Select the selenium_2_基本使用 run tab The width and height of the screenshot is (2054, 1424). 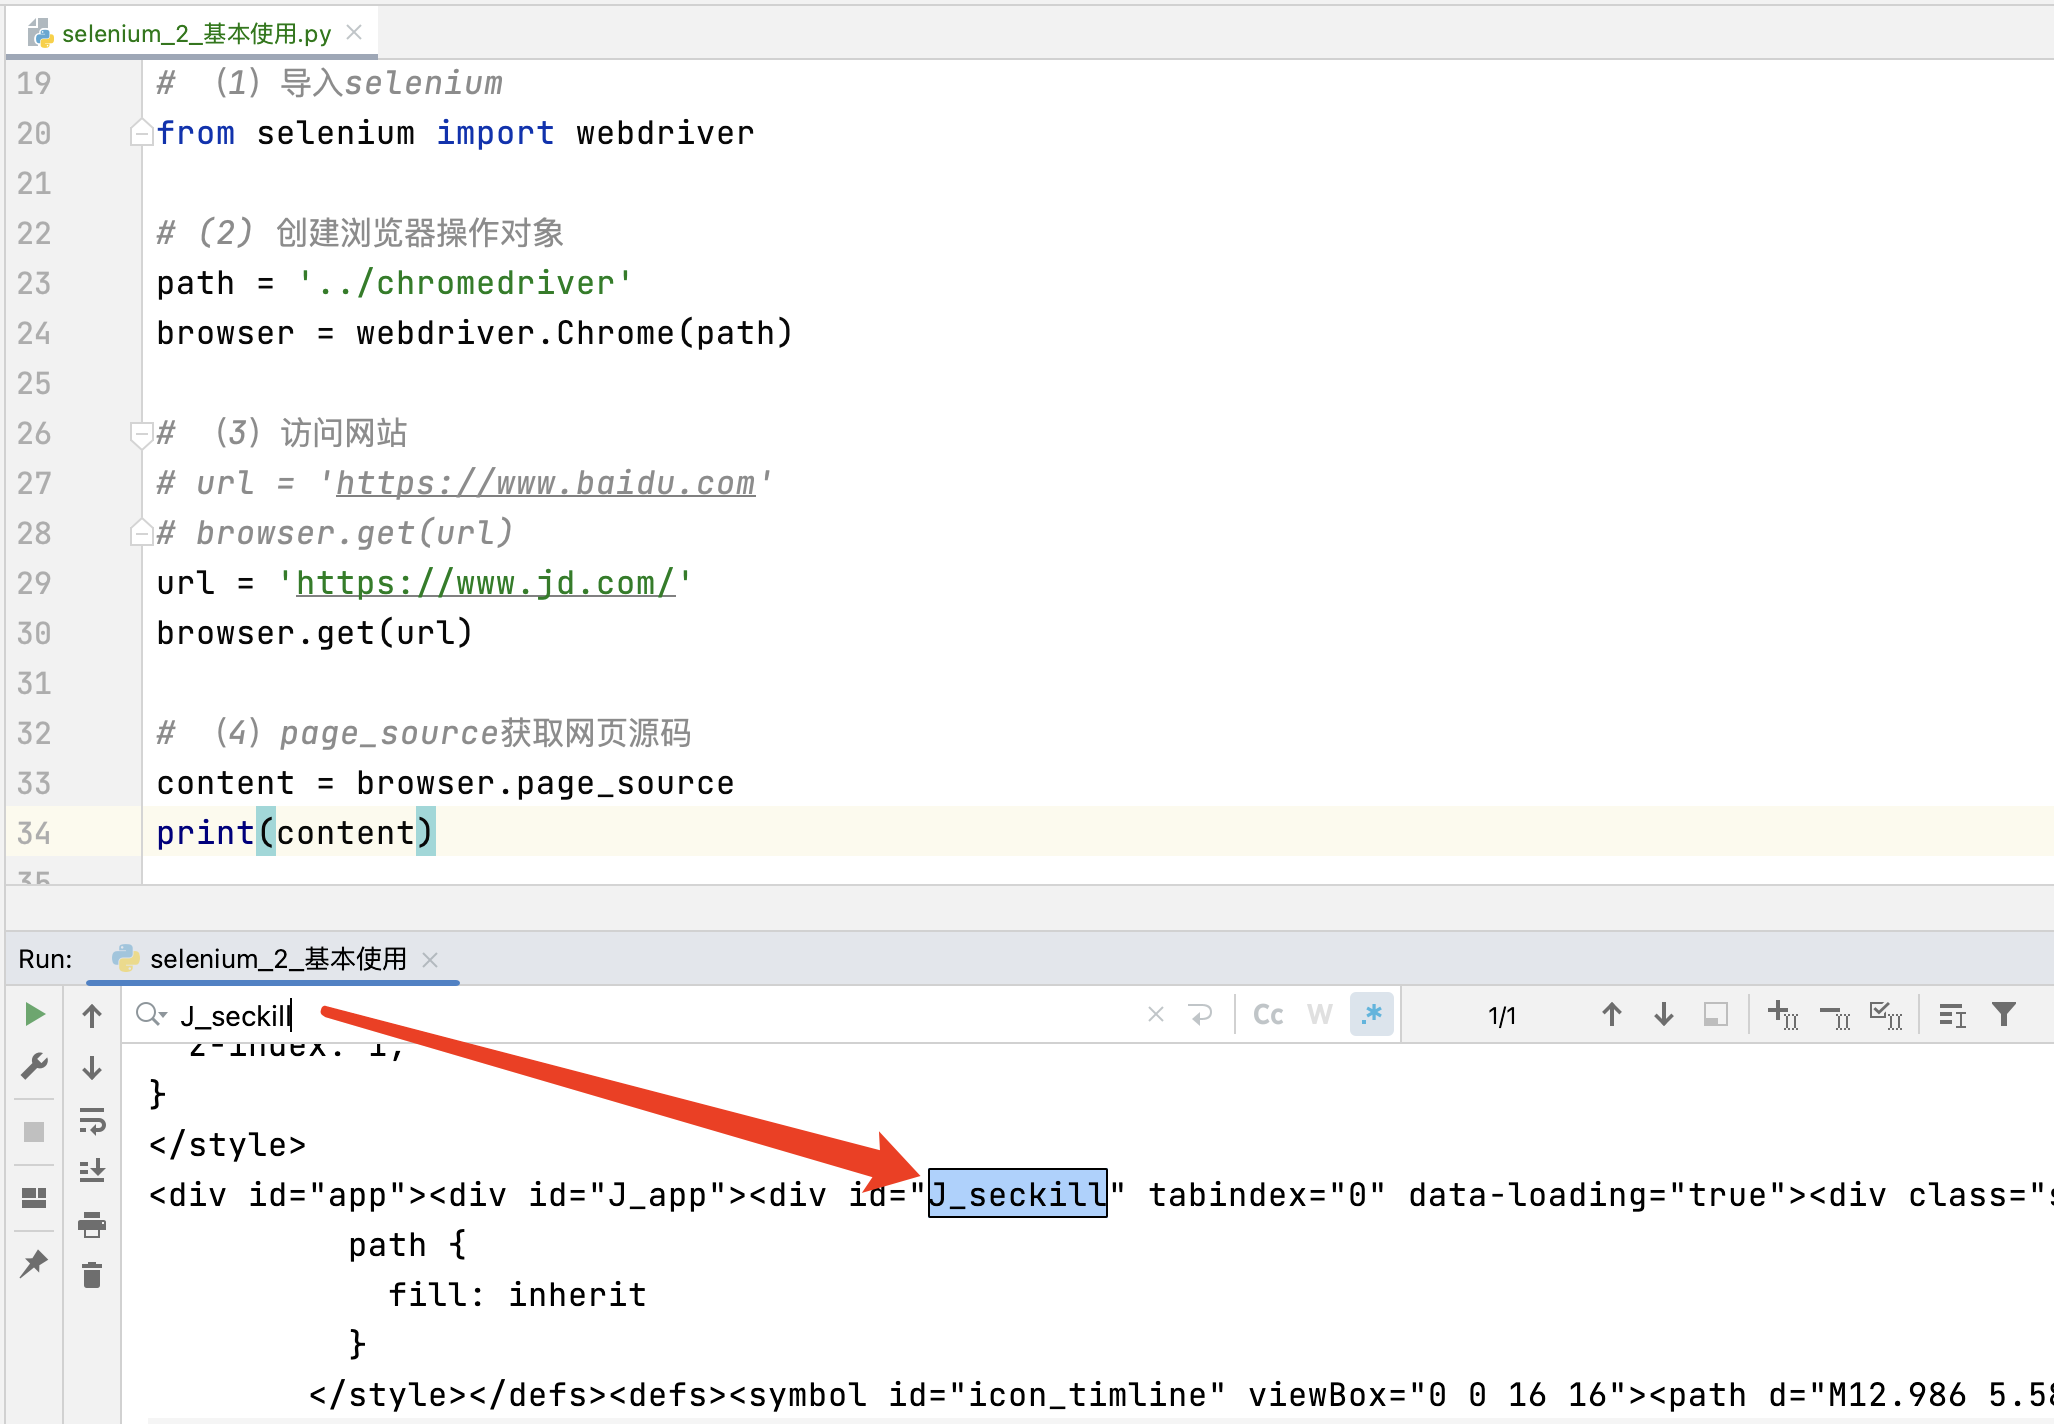pos(277,959)
